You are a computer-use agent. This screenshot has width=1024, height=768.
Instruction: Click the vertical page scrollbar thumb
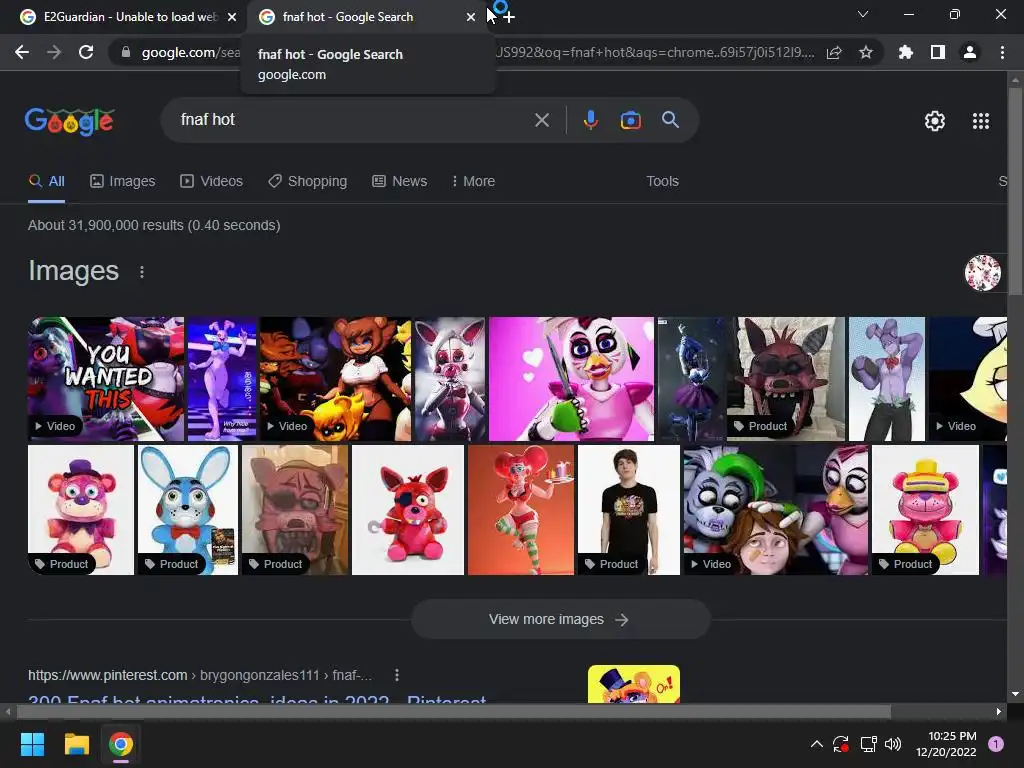click(1015, 191)
